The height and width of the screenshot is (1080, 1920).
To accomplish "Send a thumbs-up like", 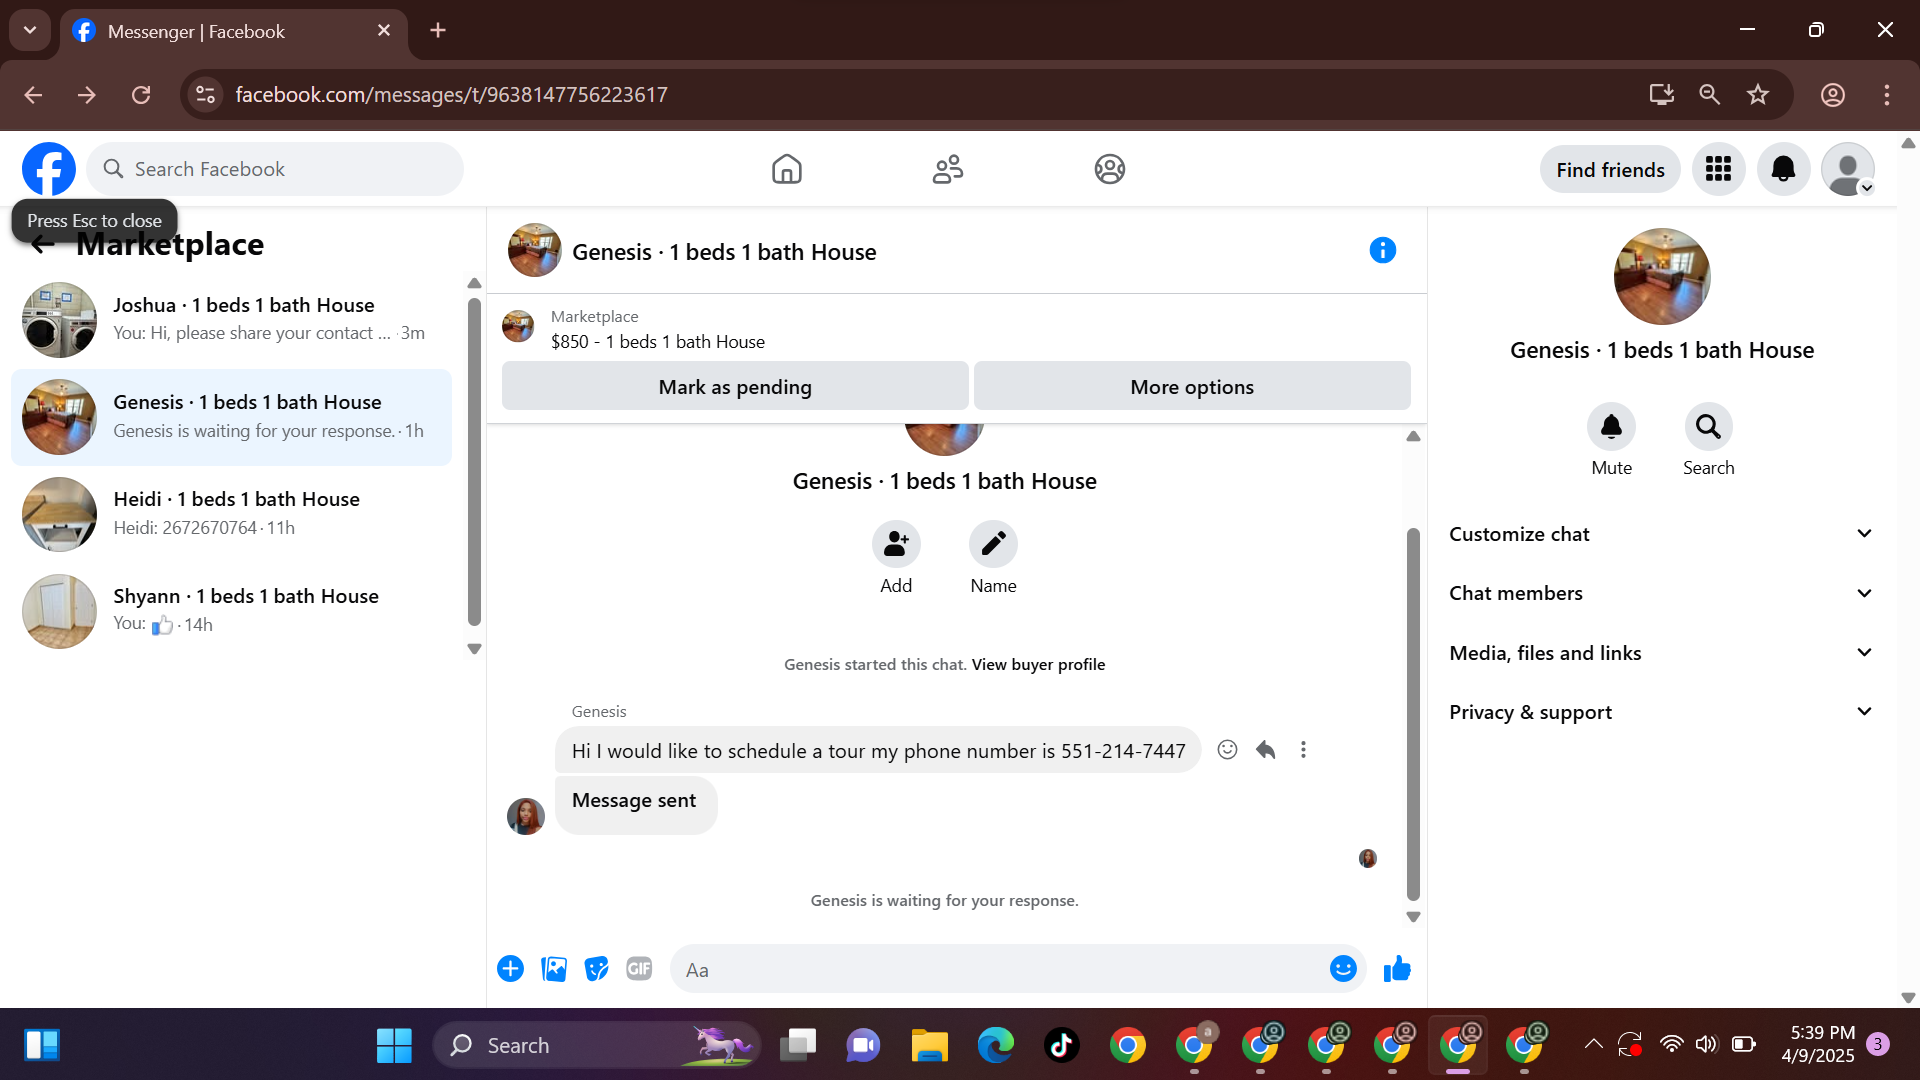I will (x=1397, y=969).
